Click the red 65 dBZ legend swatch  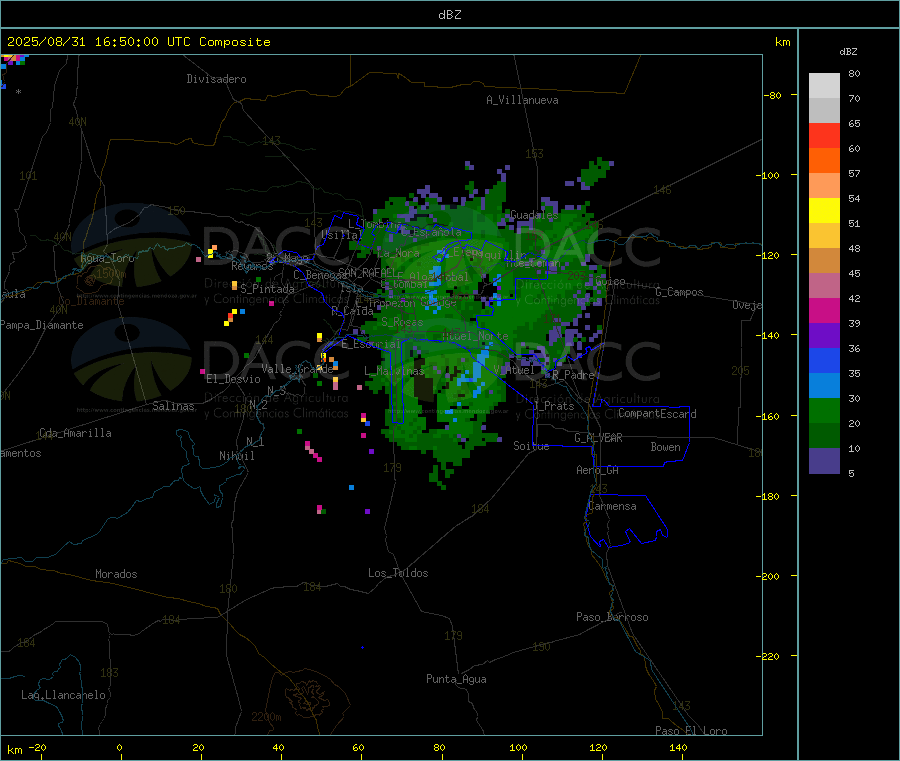click(x=824, y=135)
